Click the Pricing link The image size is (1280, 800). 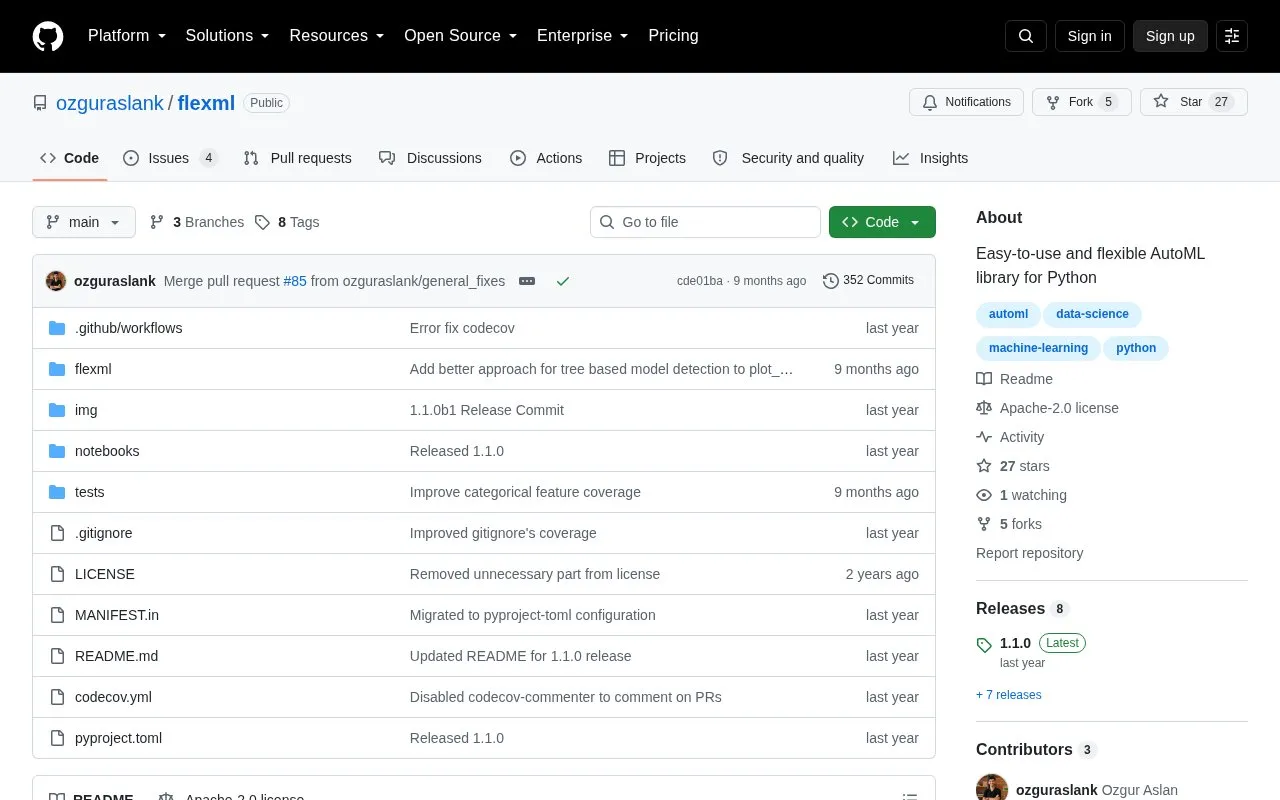[673, 36]
